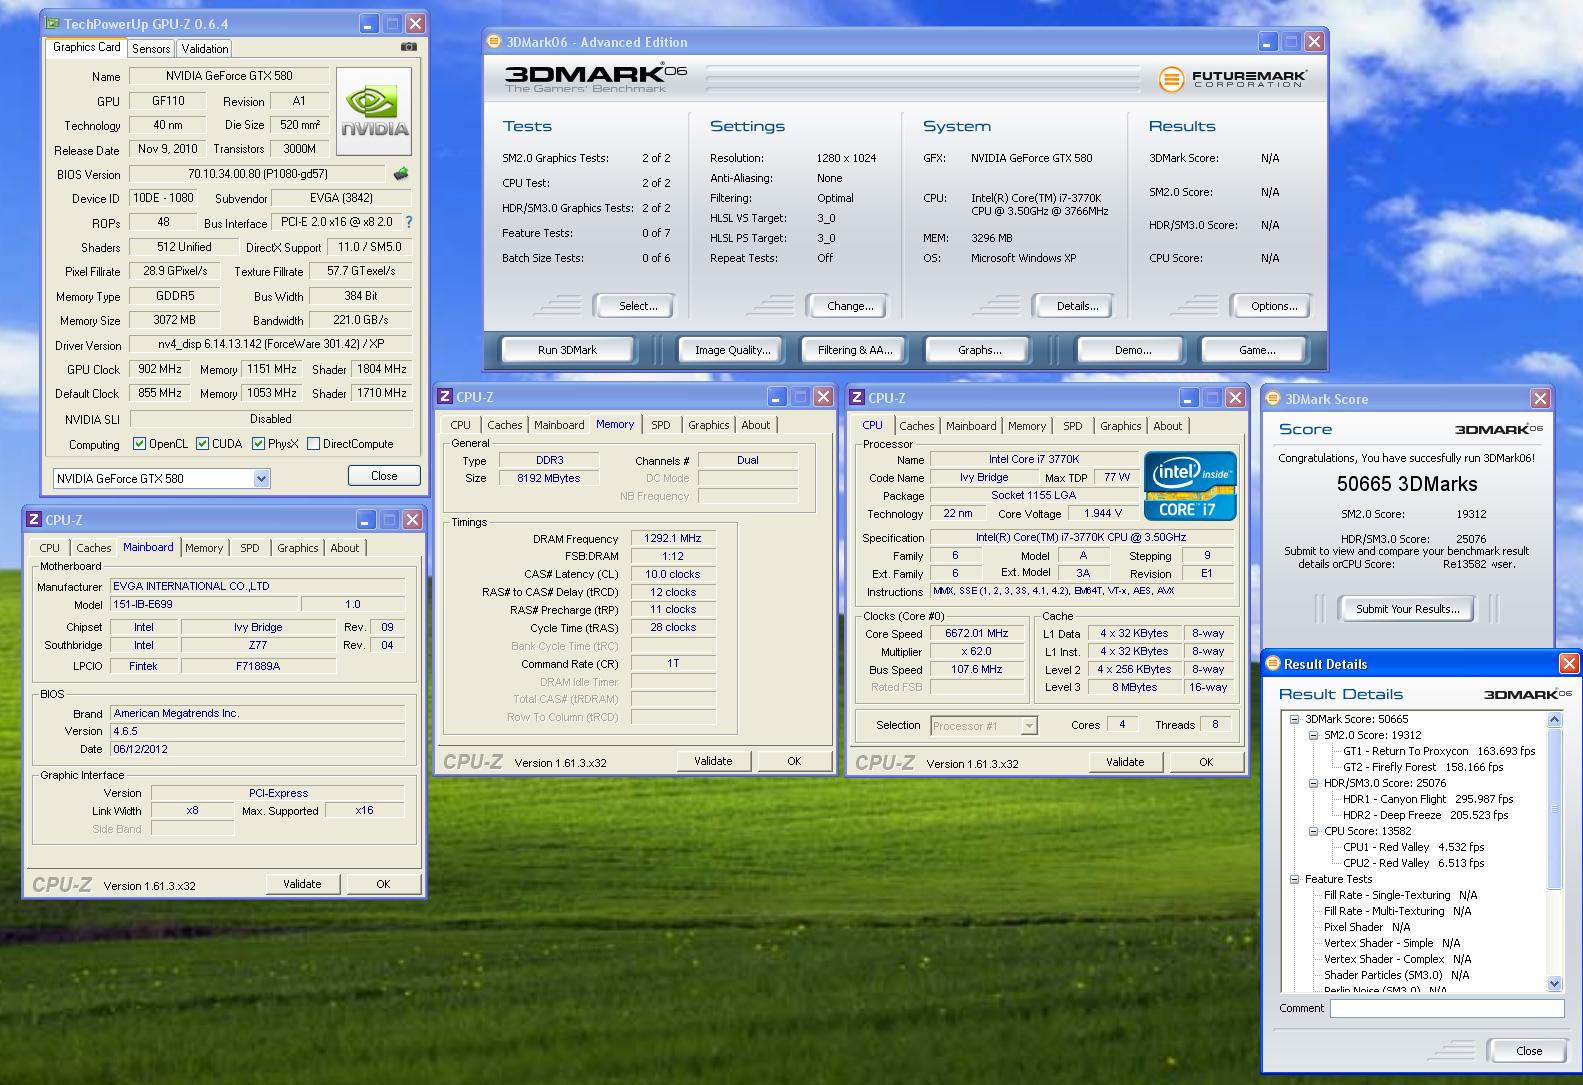Open the NVIDIA GeForce GTX 580 dropdown
This screenshot has width=1583, height=1085.
click(261, 479)
